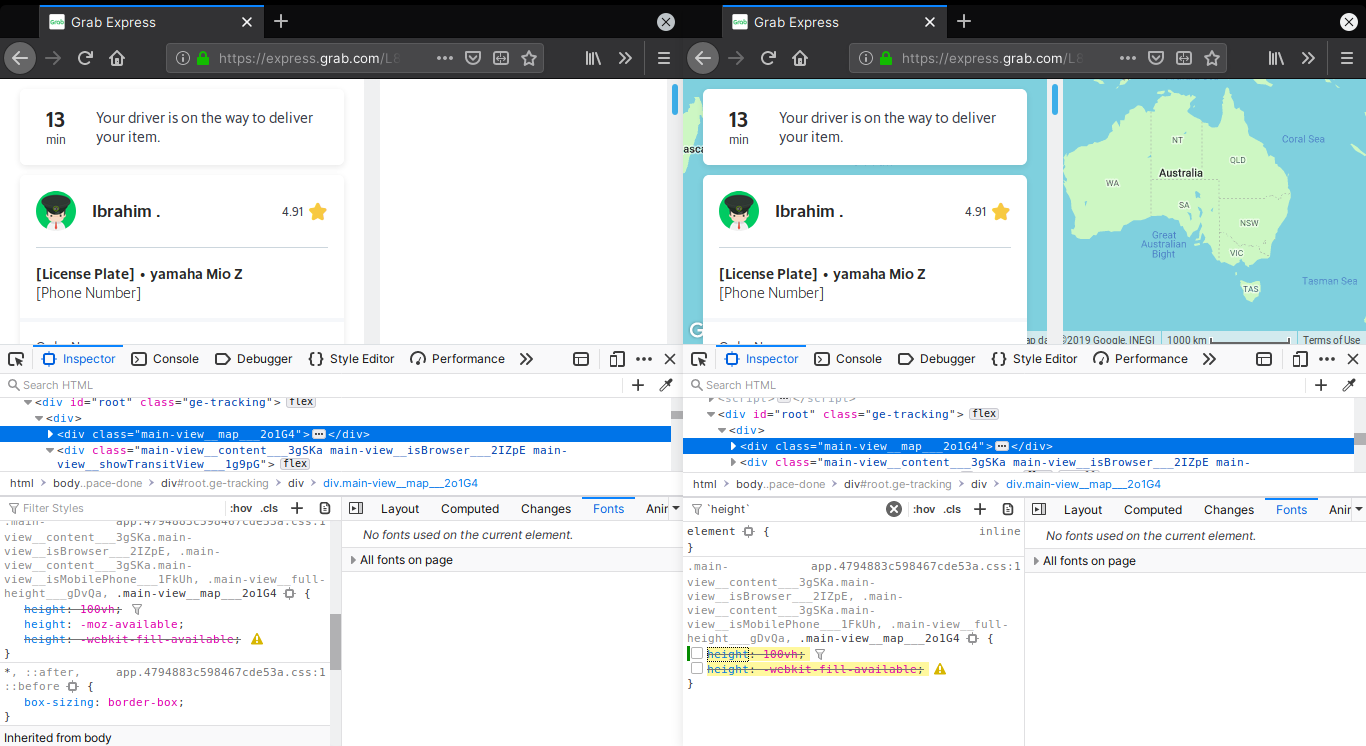Open the app.4794883c598467cde53a.css:1 source link in right DevTools
This screenshot has height=746, width=1366.
(x=916, y=566)
